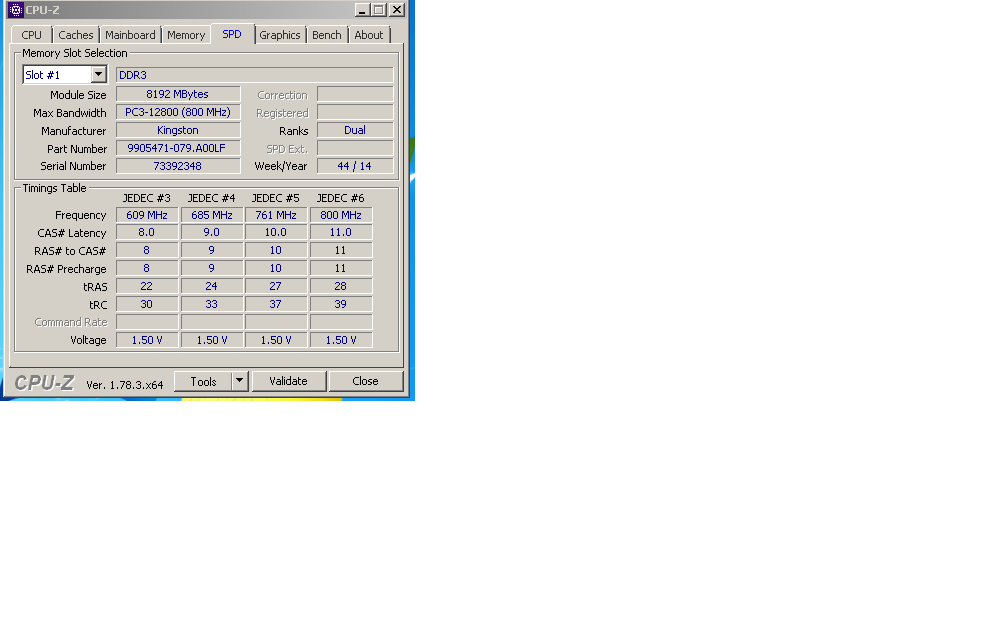Screen dimensions: 1008x630
Task: Click the 800 MHz JEDEC #6 frequency cell
Action: (341, 215)
